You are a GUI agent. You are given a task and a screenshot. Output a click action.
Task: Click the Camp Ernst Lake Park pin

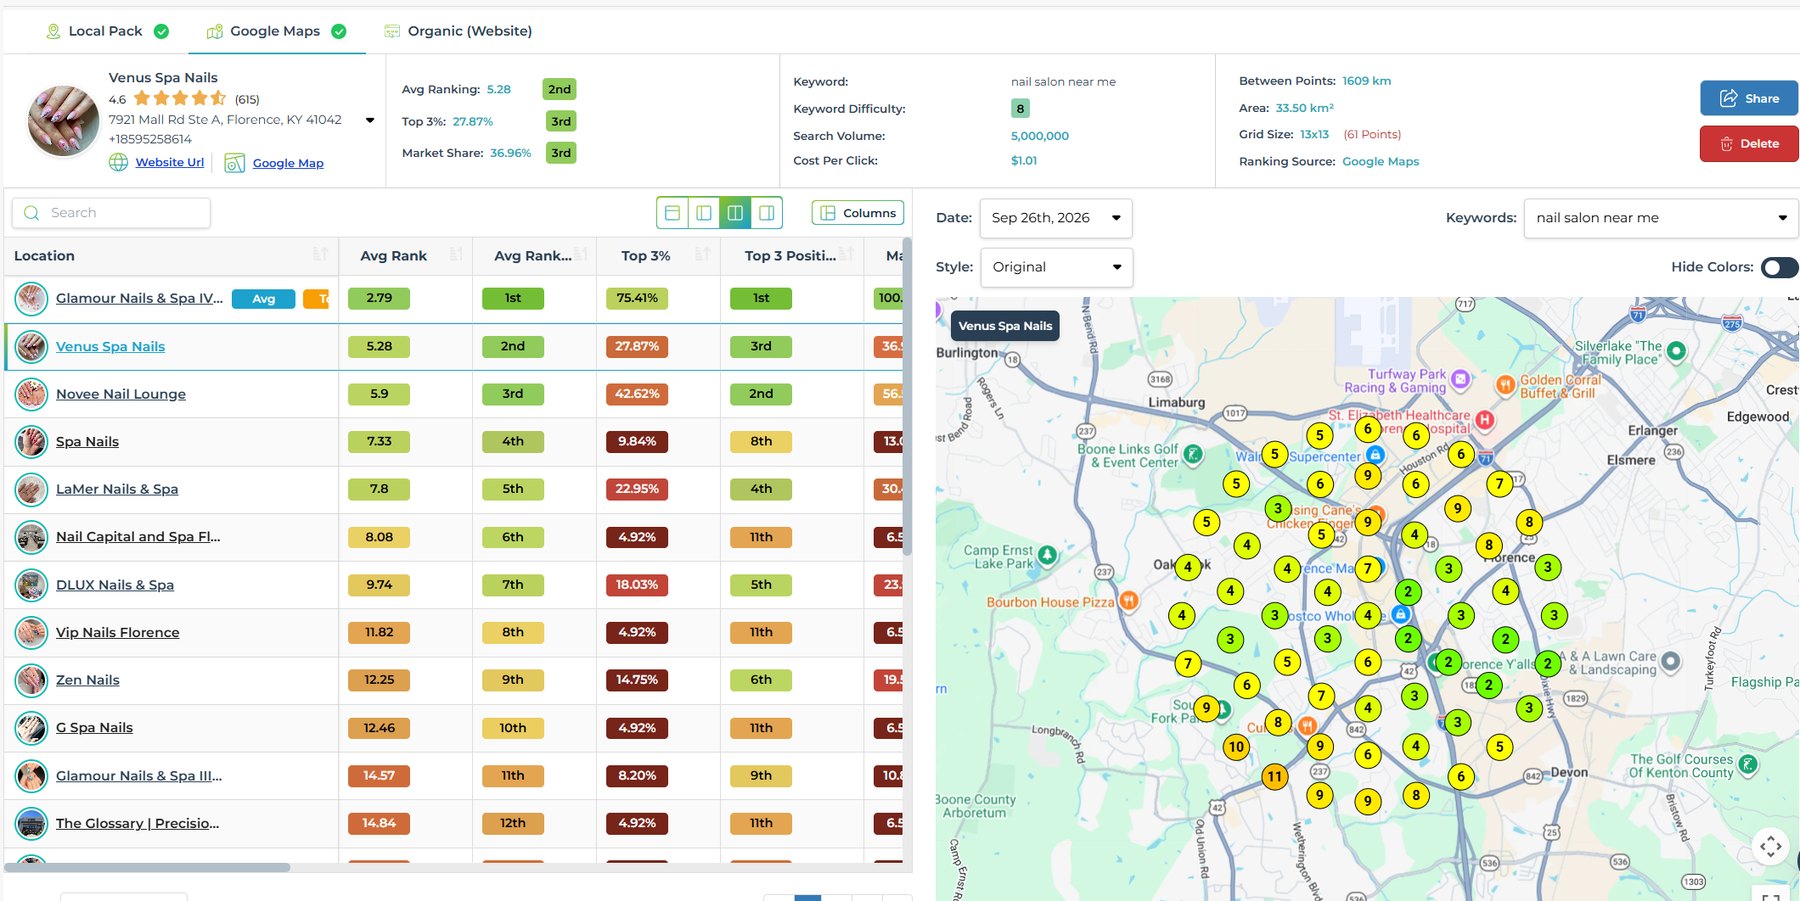tap(1047, 555)
